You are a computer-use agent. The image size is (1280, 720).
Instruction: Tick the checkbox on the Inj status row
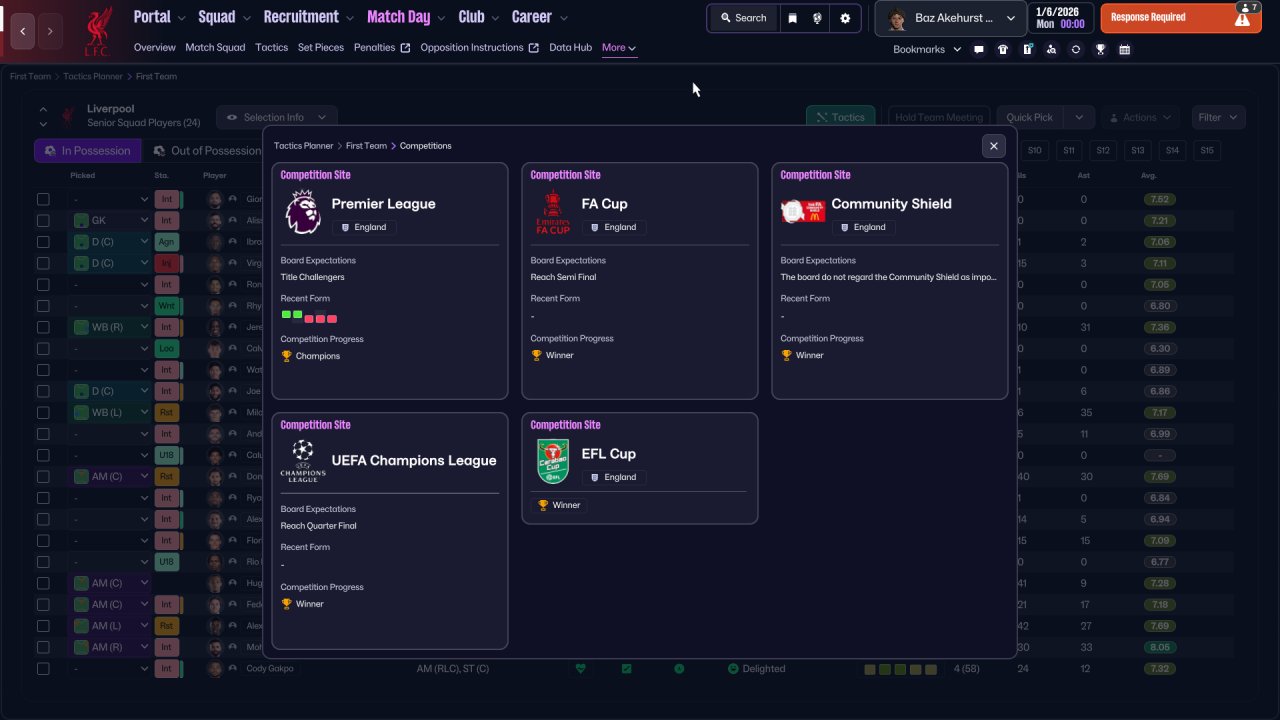point(43,263)
